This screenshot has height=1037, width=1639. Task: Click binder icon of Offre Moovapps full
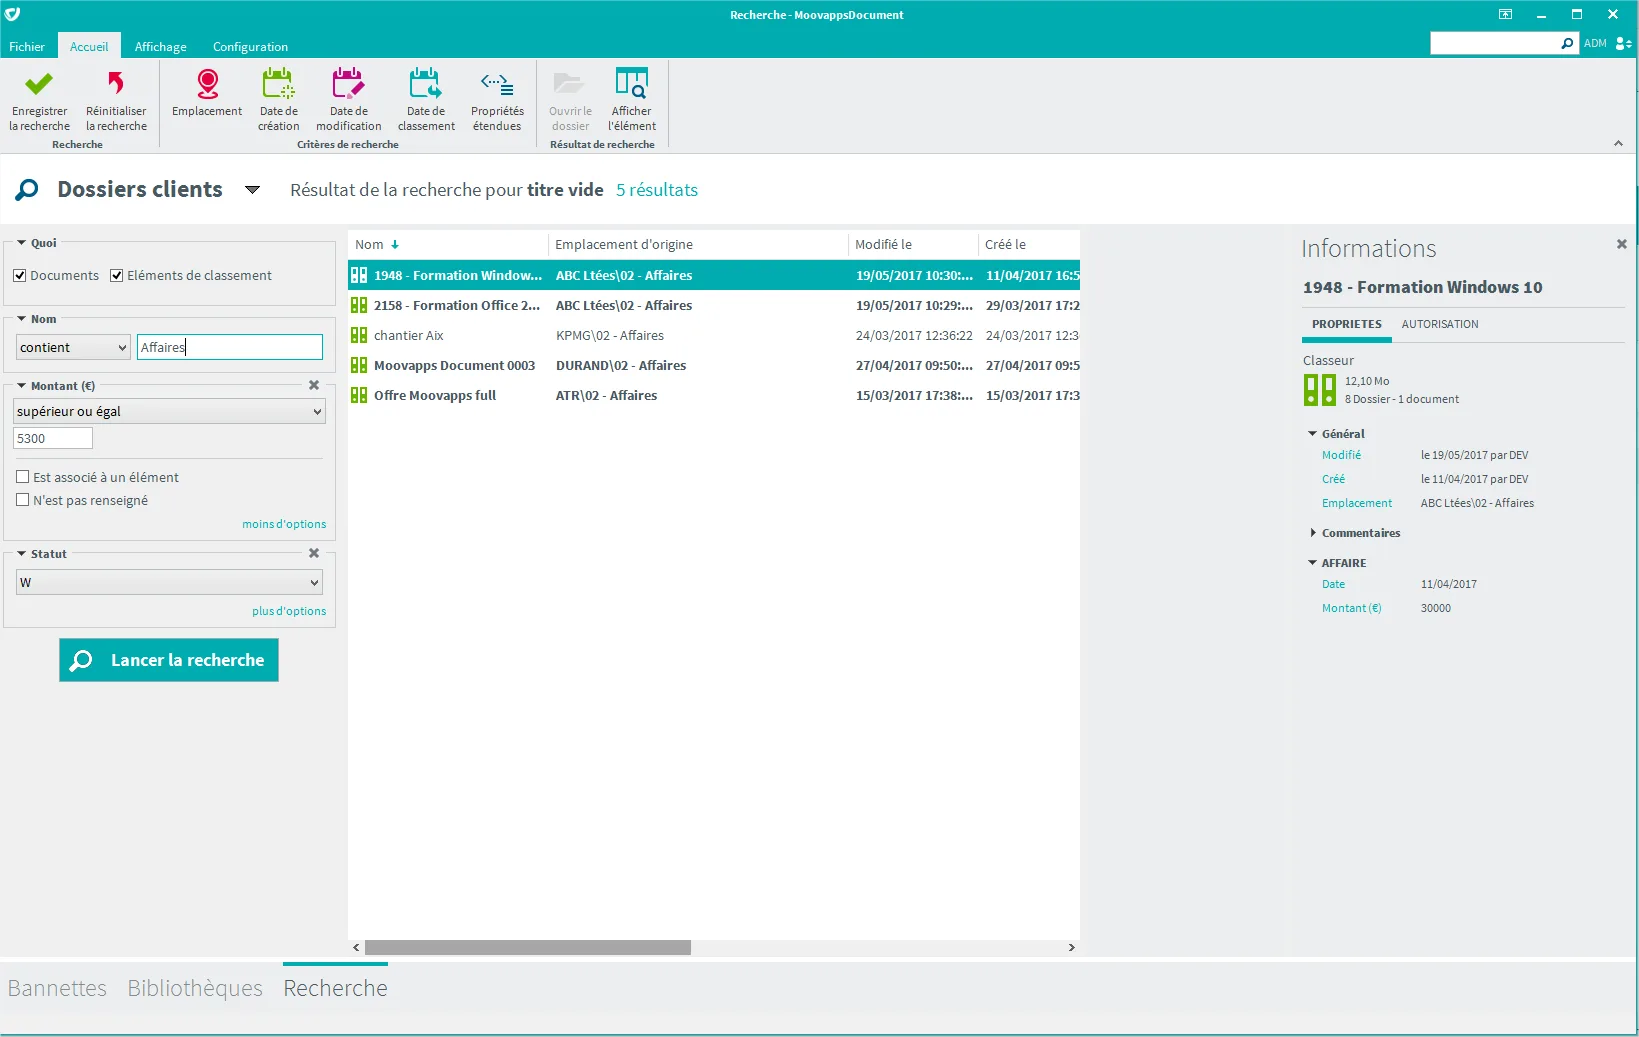point(359,395)
